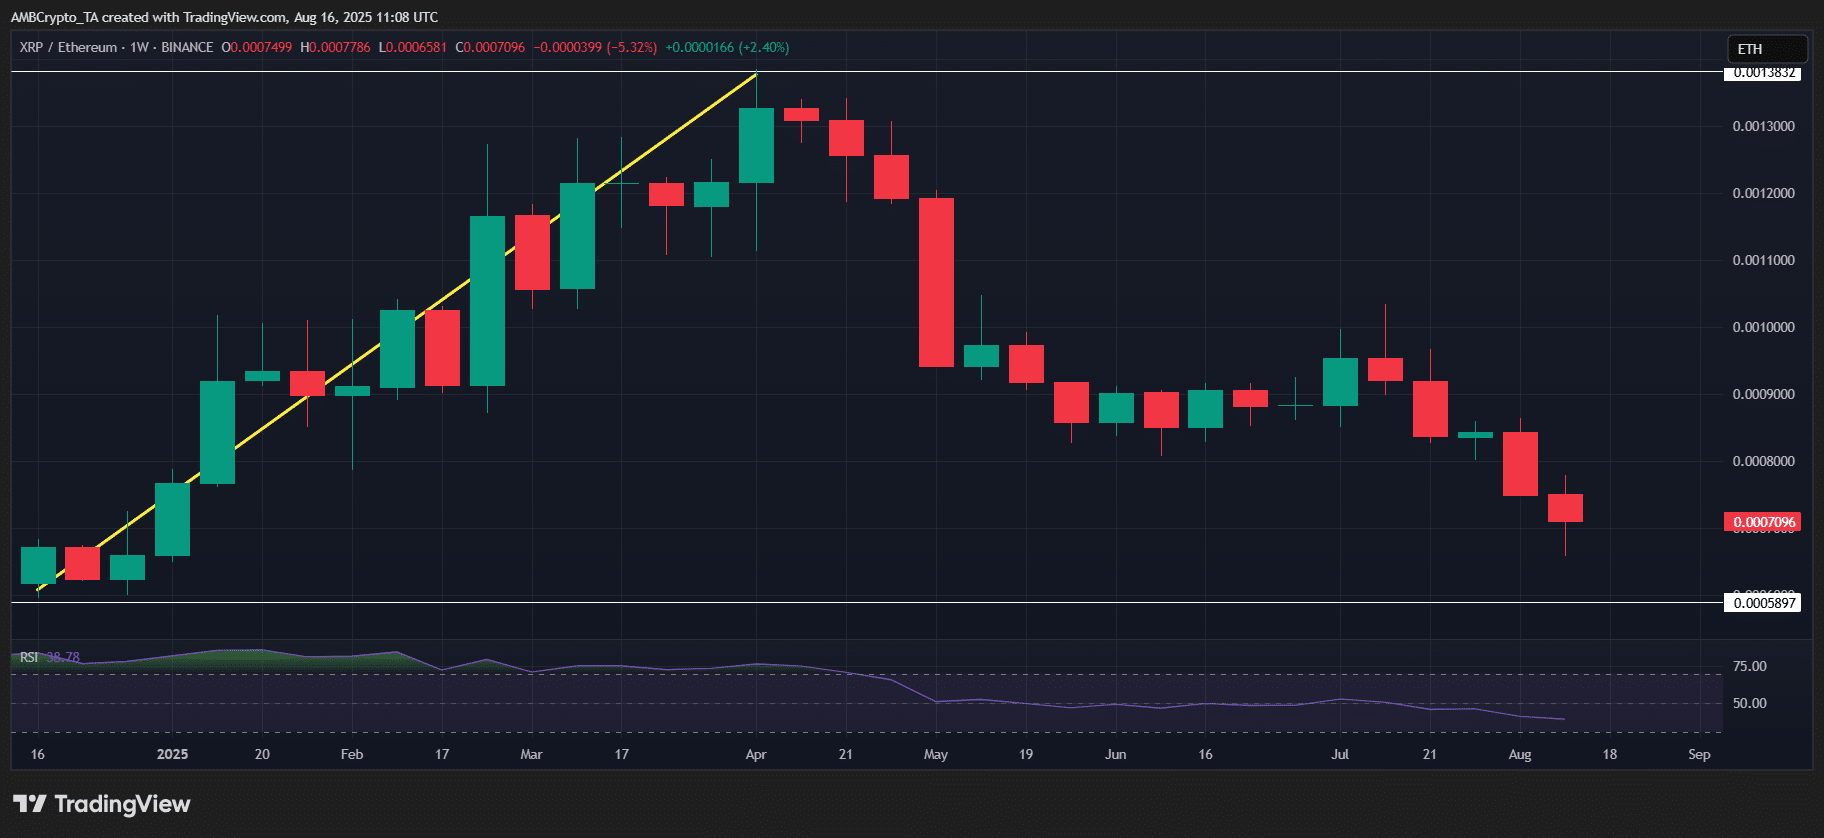Click the open value O0.0007499

257,47
